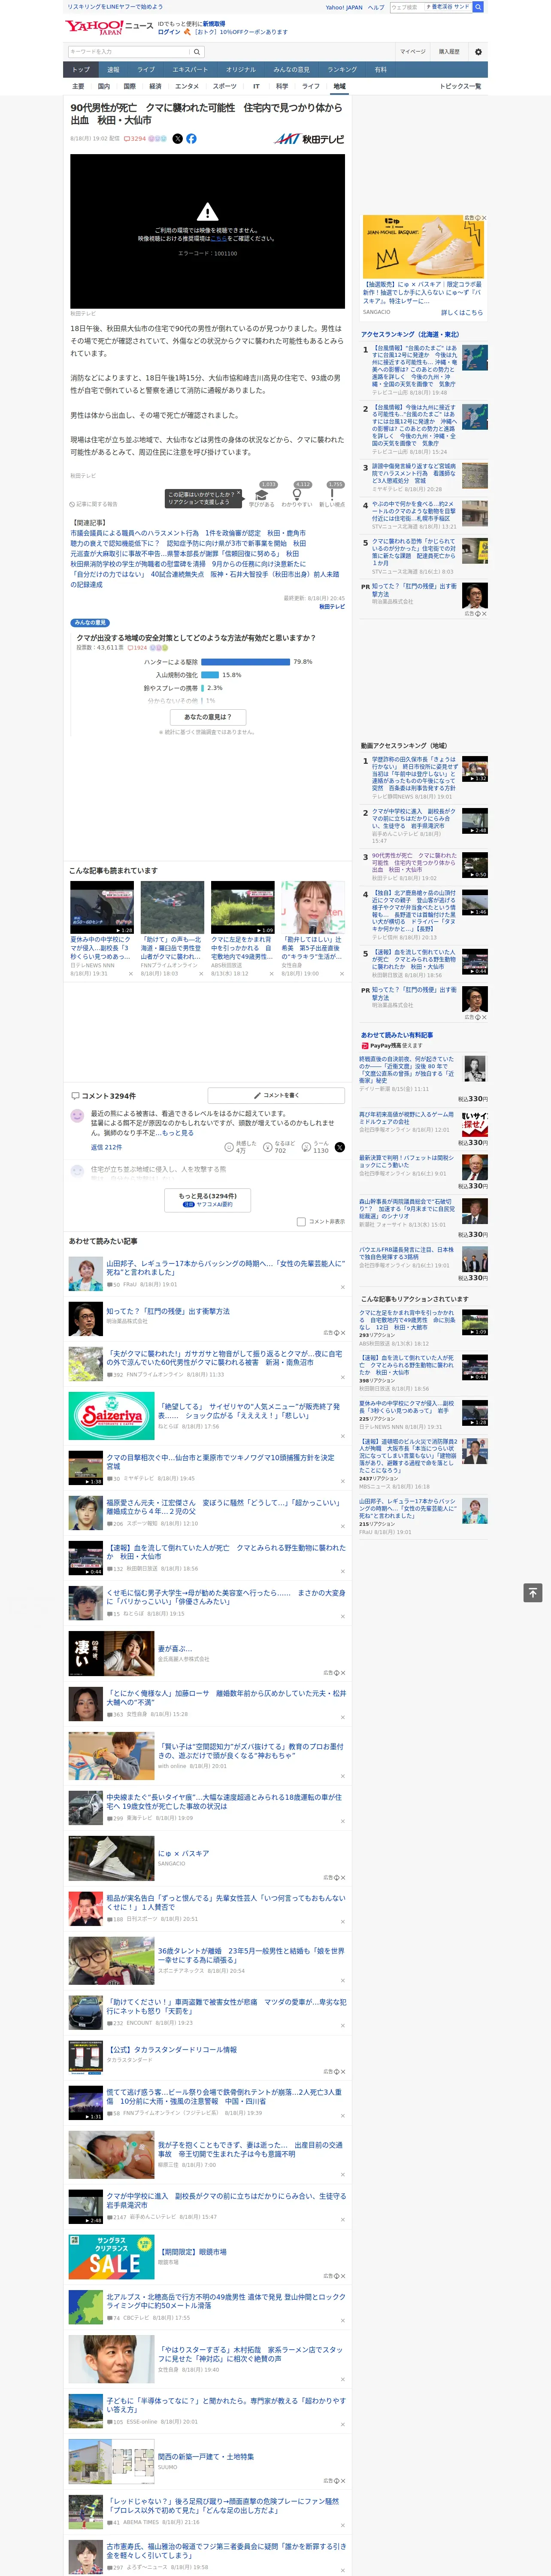The width and height of the screenshot is (551, 2576).
Task: Click the Yahoo! JAPAN news logo
Action: [109, 27]
